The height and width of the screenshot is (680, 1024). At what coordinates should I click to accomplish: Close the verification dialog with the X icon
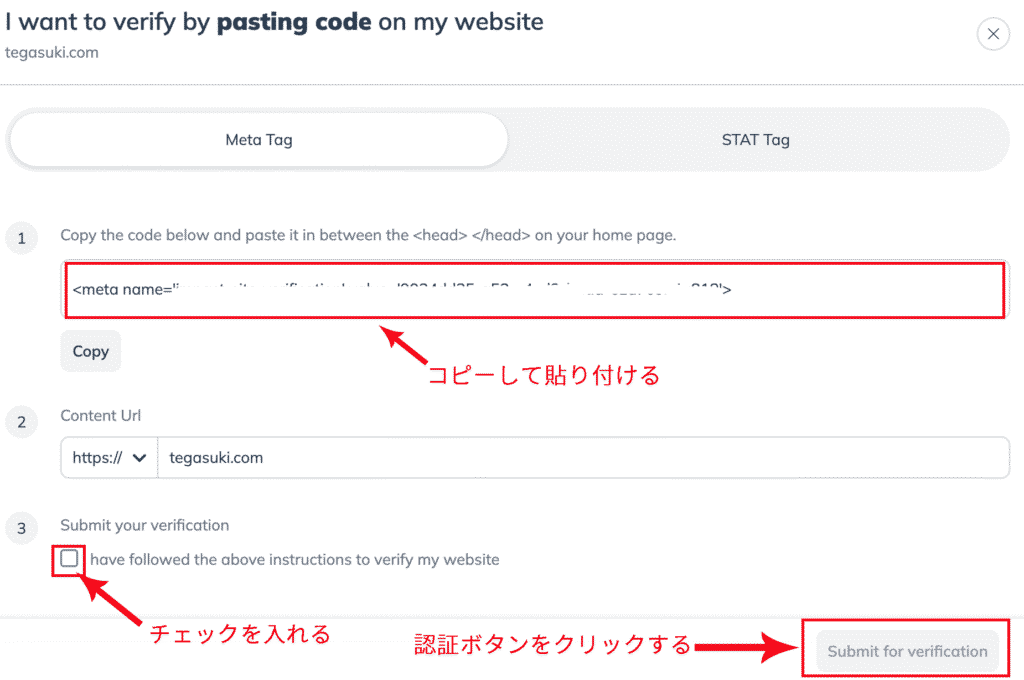click(x=992, y=35)
